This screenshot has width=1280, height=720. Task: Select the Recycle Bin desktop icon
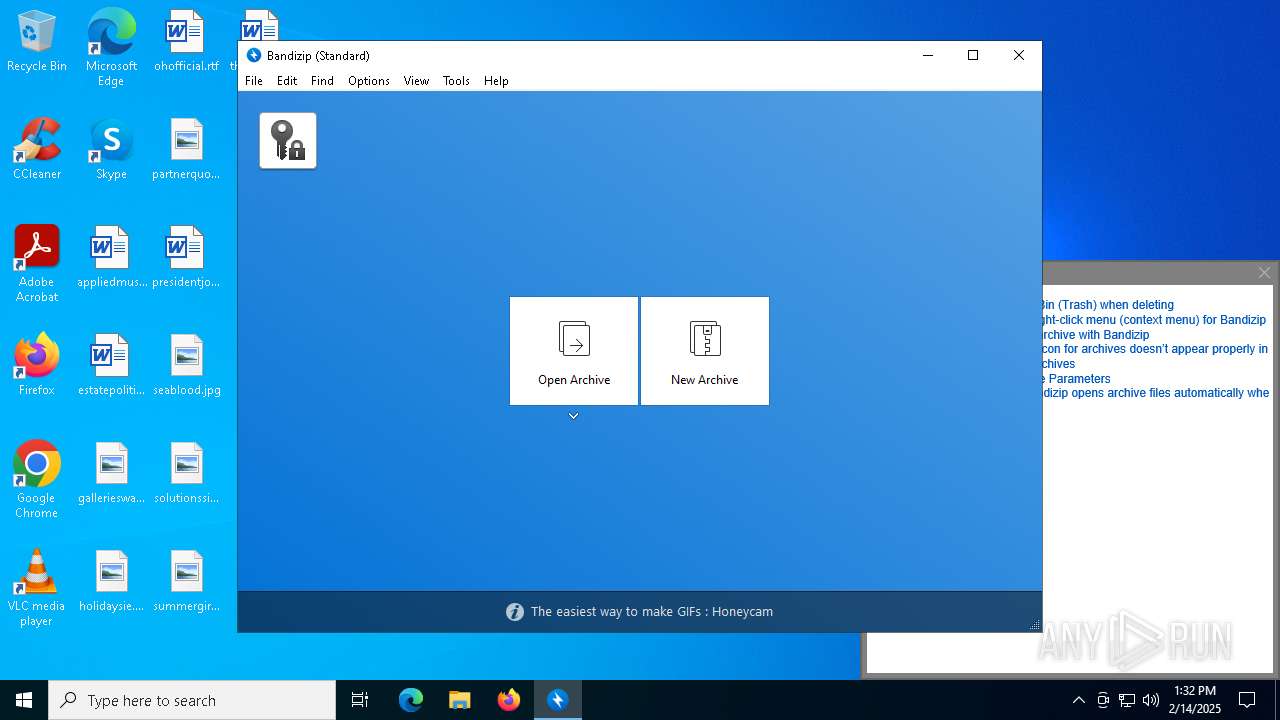click(37, 42)
